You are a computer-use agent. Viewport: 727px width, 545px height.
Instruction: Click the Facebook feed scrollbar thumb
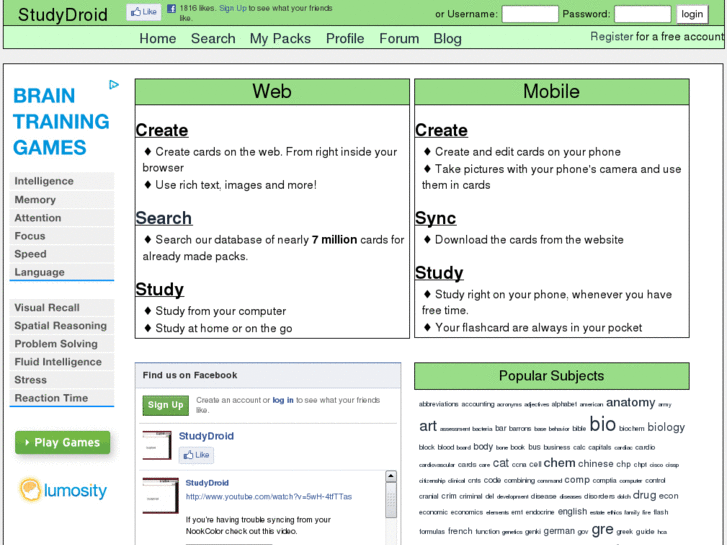(391, 500)
